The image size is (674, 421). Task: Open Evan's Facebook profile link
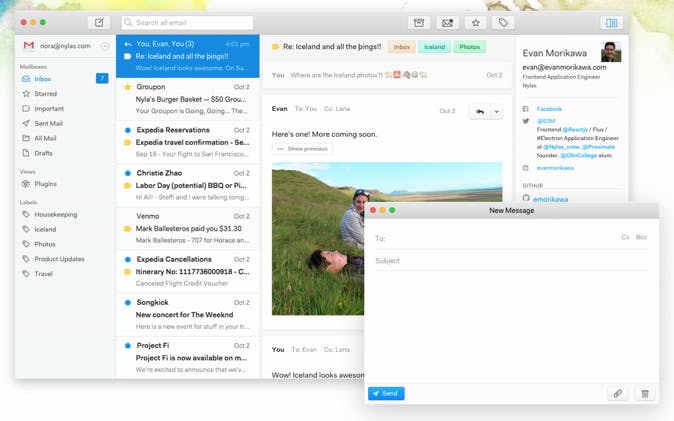[x=549, y=108]
